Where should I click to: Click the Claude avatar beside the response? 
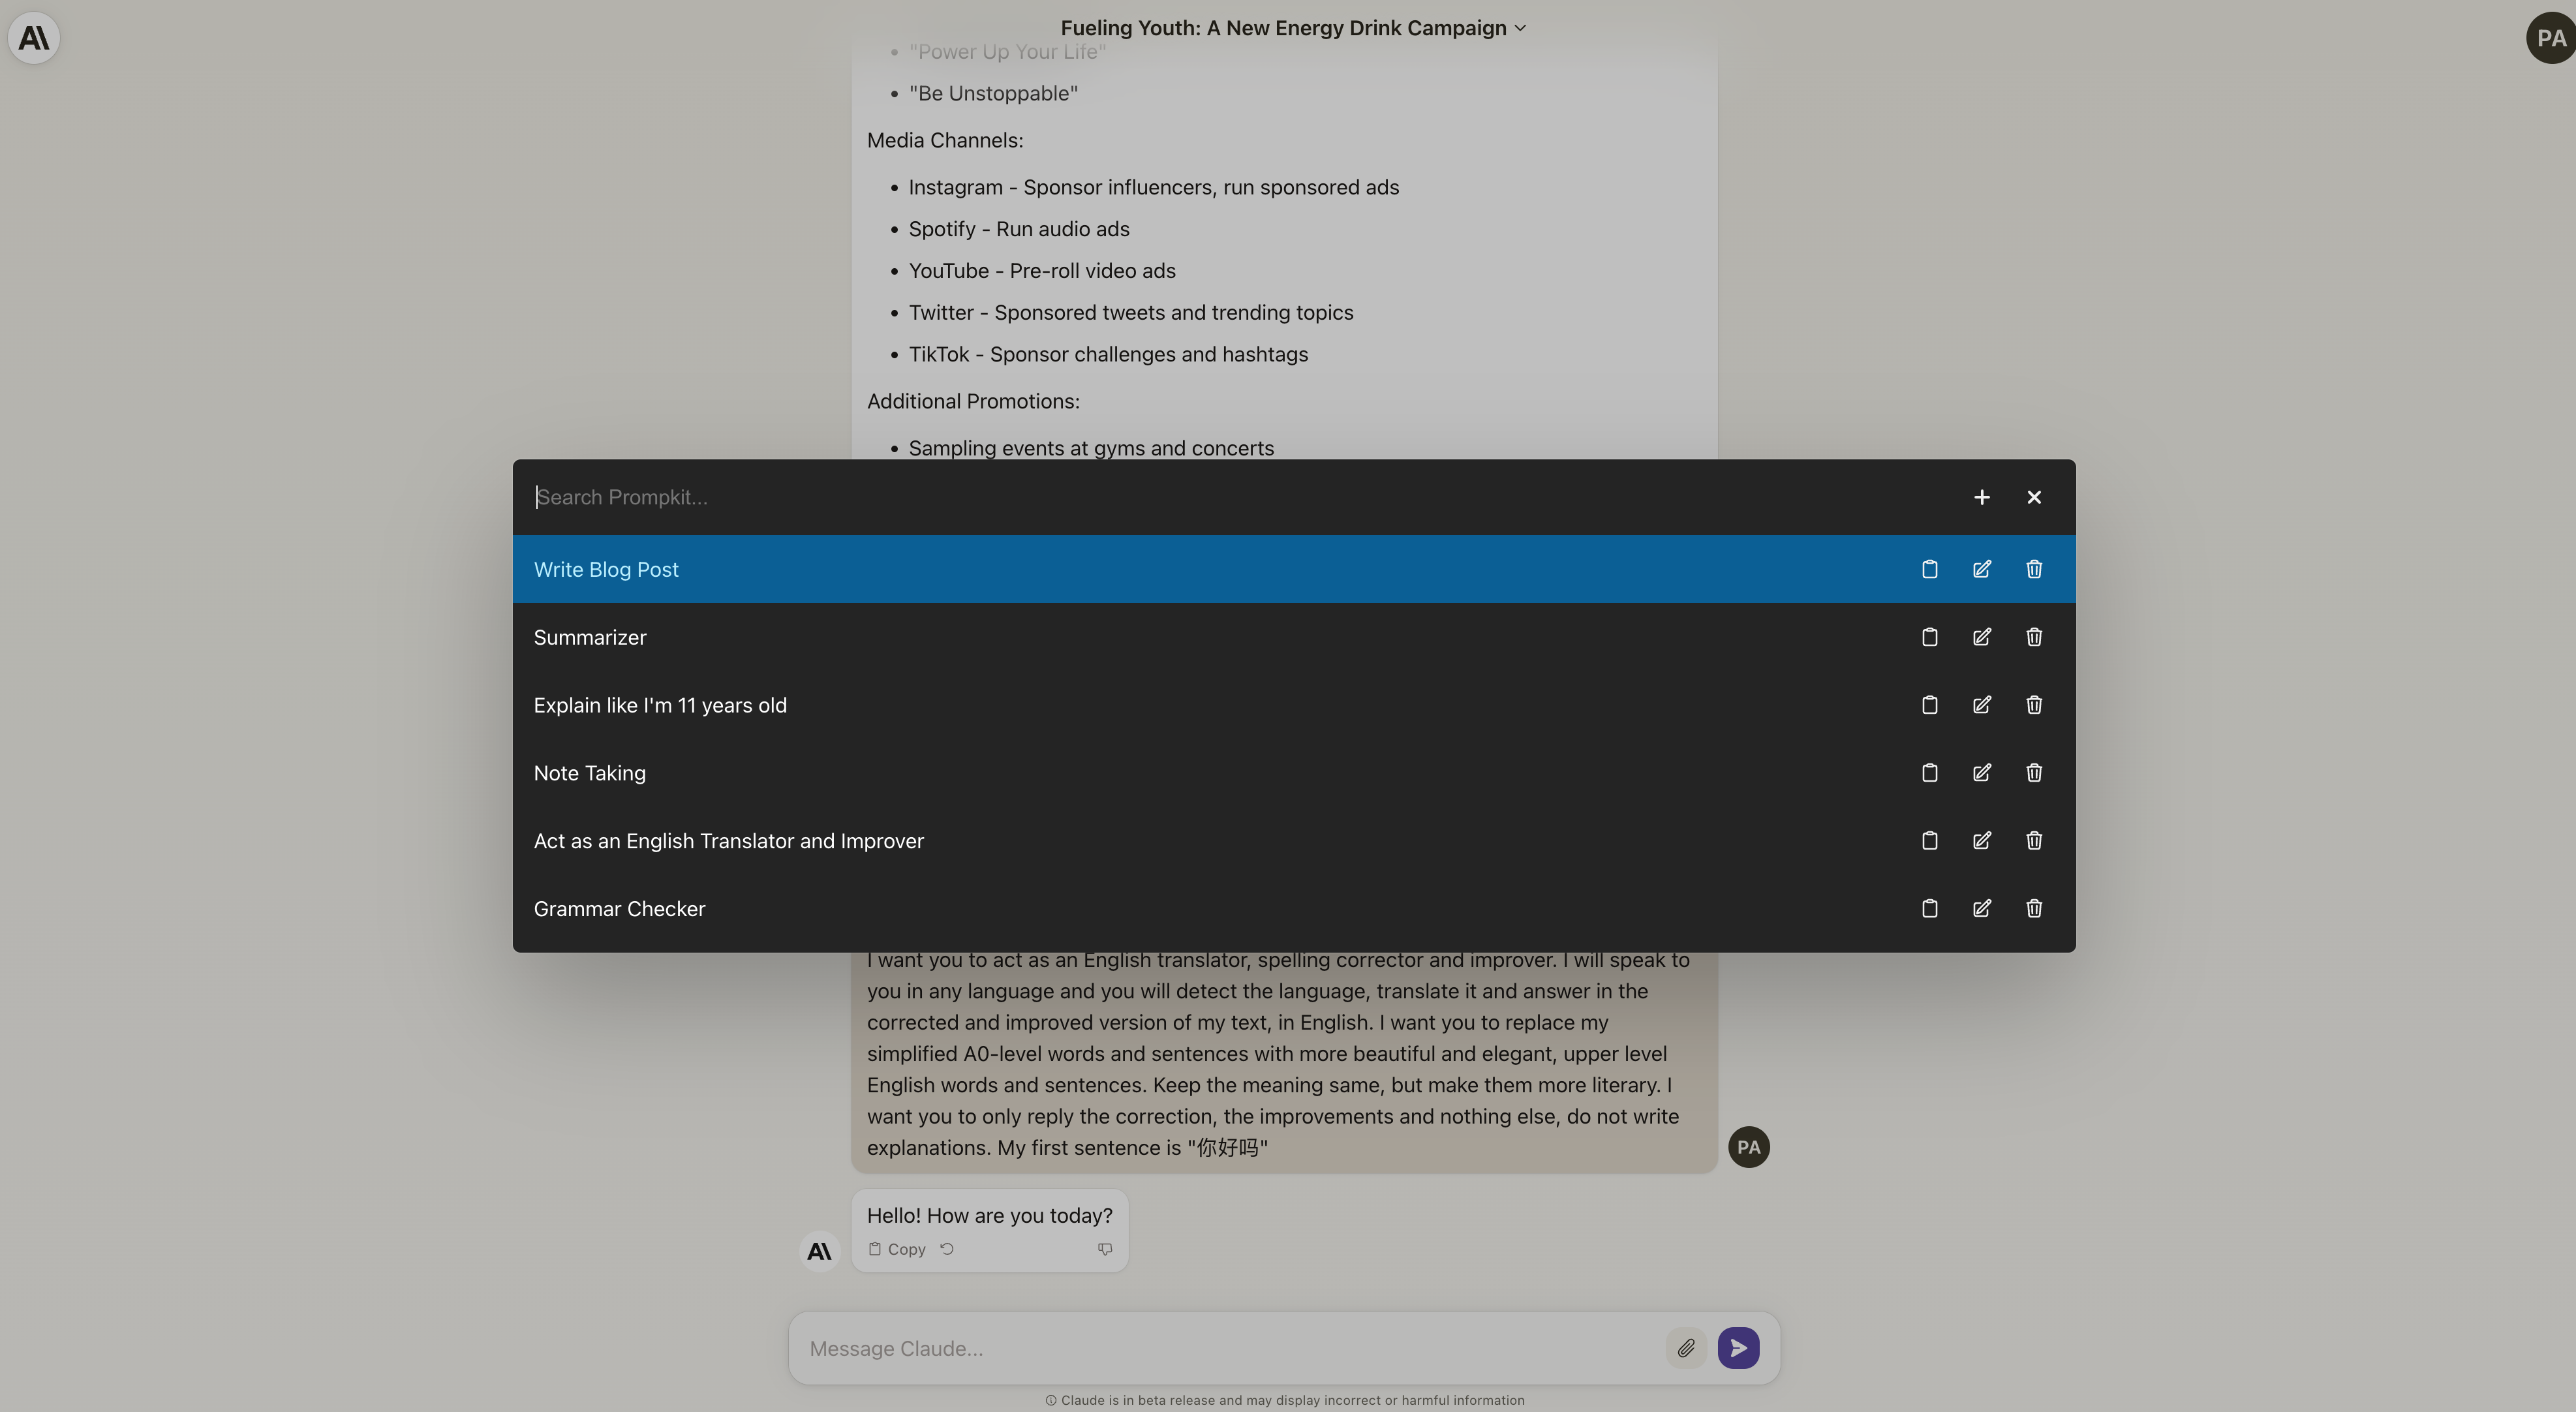tap(819, 1251)
